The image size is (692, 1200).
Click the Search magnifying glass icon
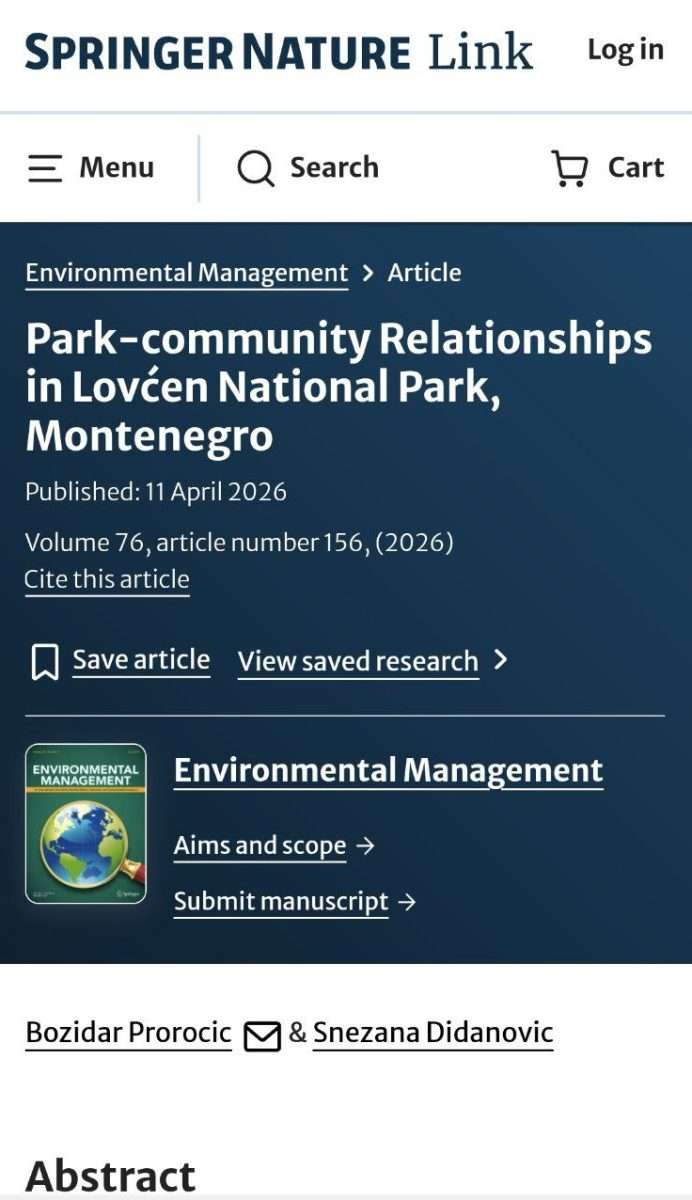click(x=255, y=168)
